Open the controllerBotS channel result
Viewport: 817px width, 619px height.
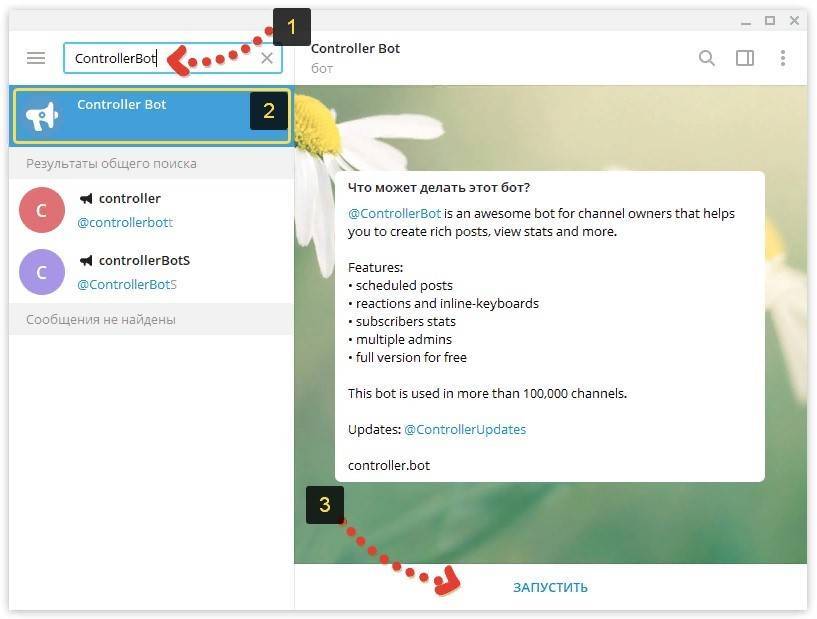tap(151, 272)
